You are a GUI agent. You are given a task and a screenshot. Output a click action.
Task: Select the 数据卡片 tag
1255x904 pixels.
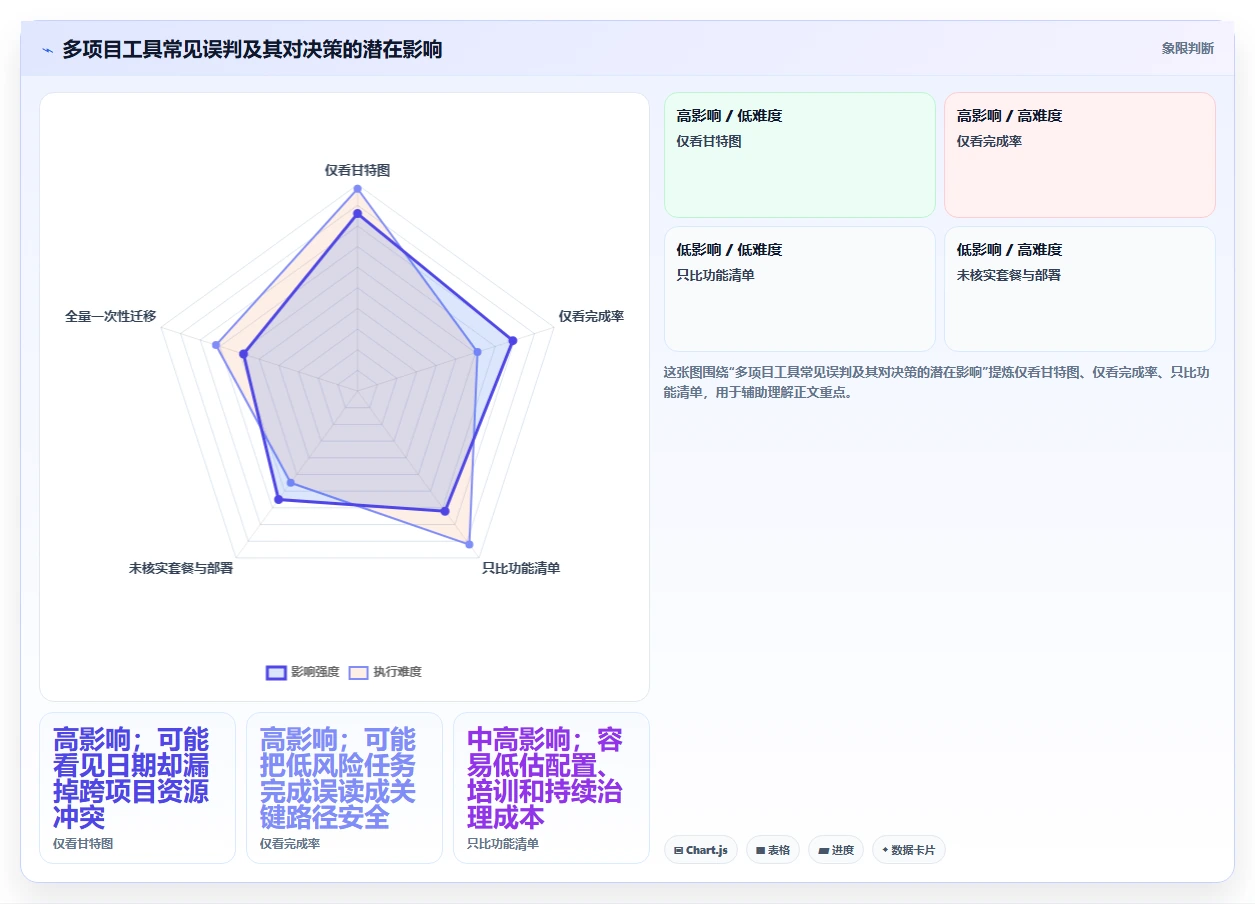[x=909, y=850]
